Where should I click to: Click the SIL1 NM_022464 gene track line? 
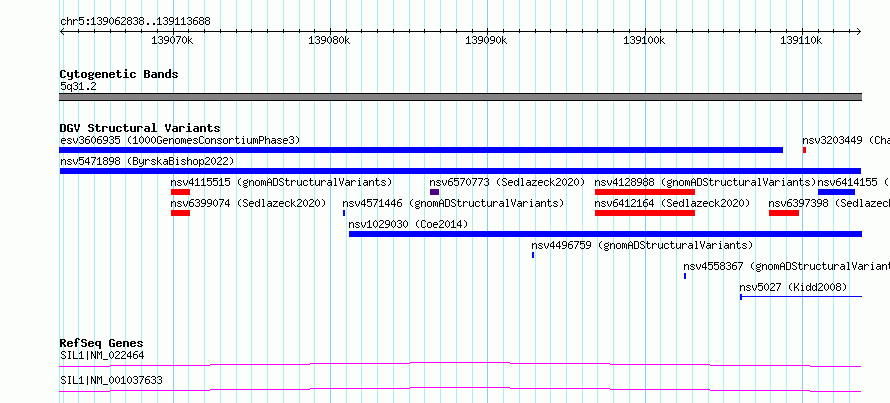pos(460,364)
